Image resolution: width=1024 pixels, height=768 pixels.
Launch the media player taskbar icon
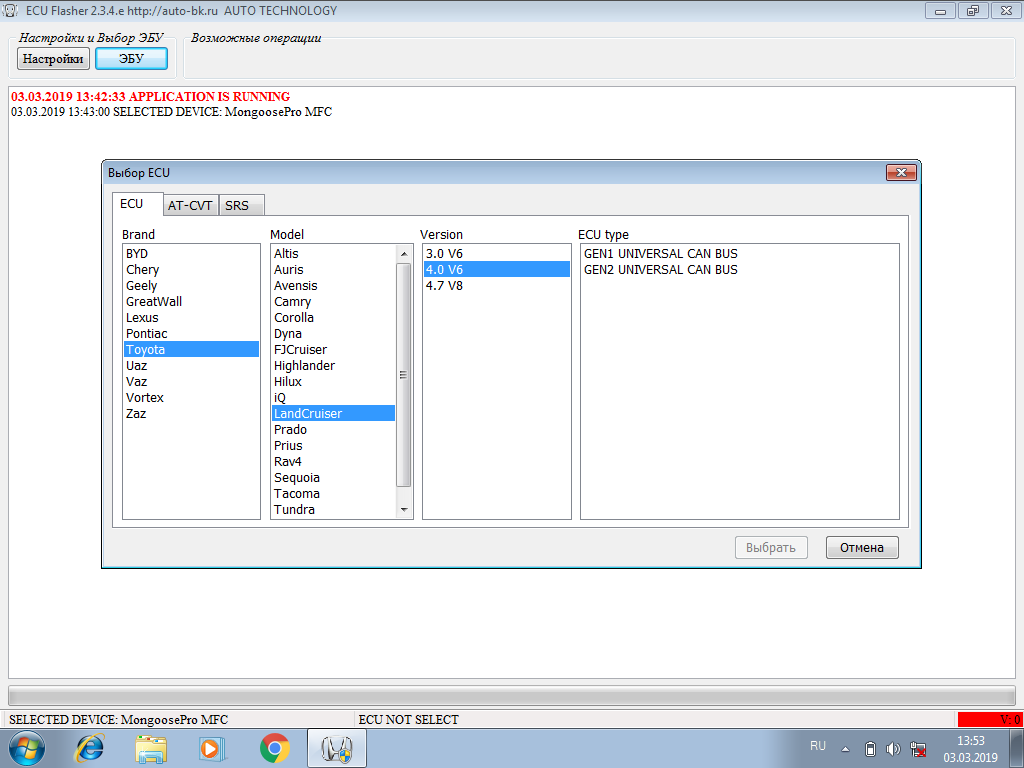click(212, 748)
